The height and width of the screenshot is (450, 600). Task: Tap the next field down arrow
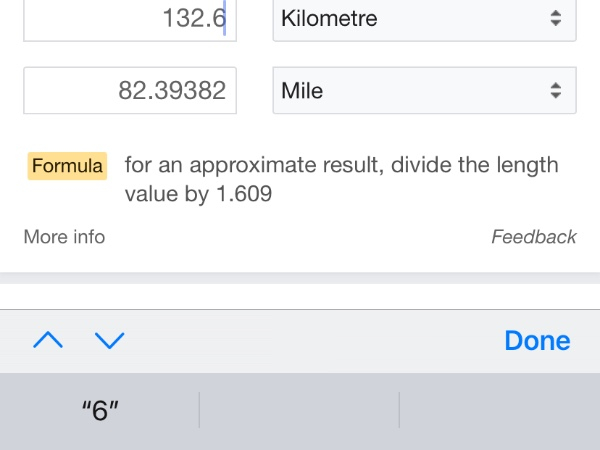pos(109,341)
